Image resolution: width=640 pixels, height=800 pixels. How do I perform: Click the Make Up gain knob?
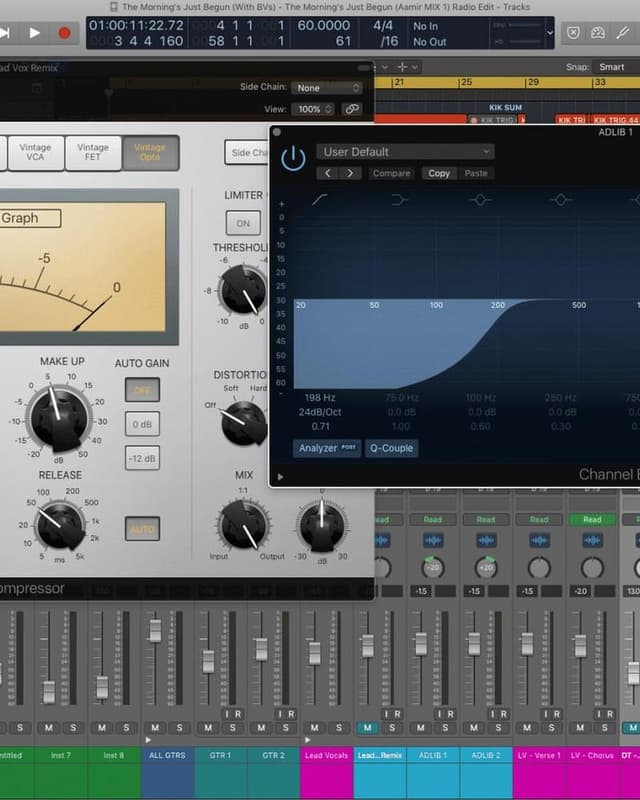click(x=59, y=418)
